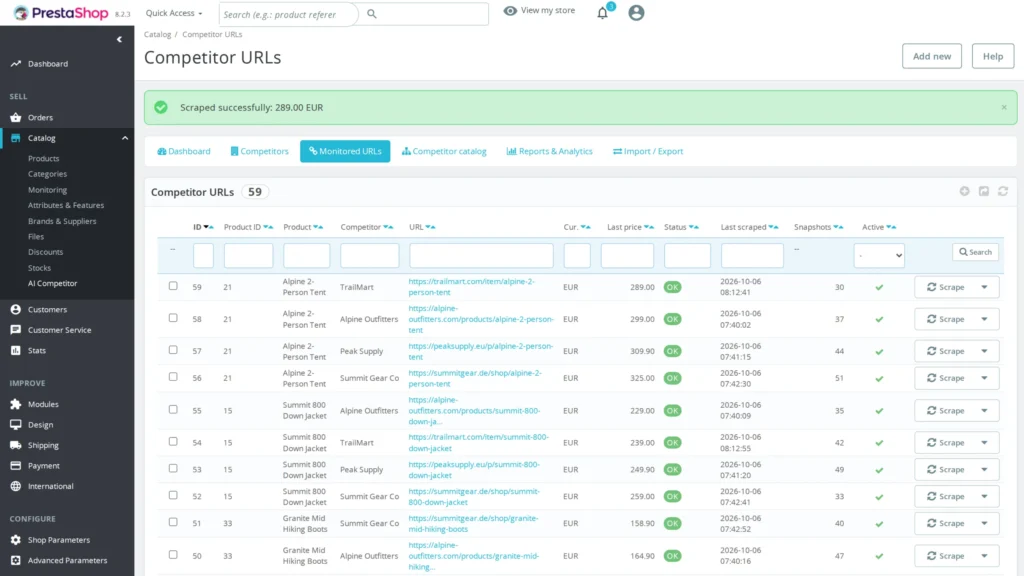
Task: Sort by Snapshots column arrows
Action: (x=839, y=227)
